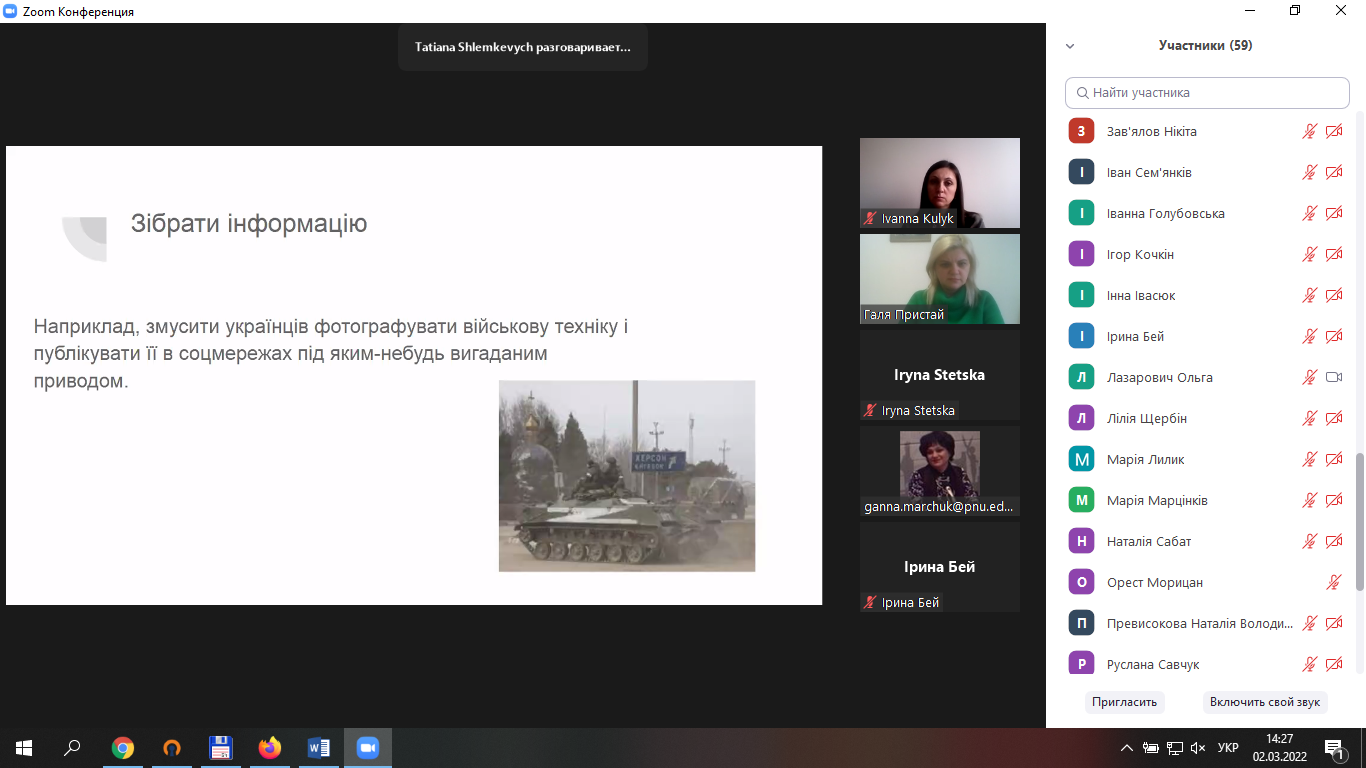1366x768 pixels.
Task: Click the muted microphone icon for Орест Морицан
Action: click(1333, 582)
